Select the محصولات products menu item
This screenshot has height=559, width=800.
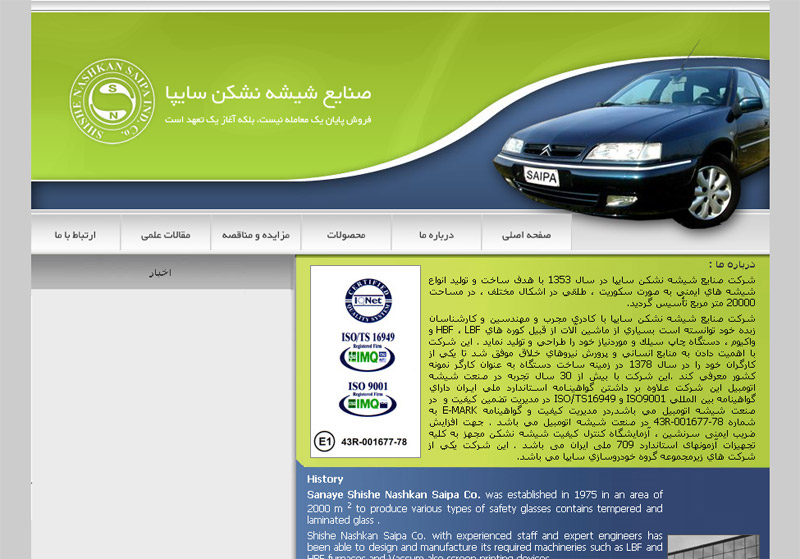click(x=346, y=235)
